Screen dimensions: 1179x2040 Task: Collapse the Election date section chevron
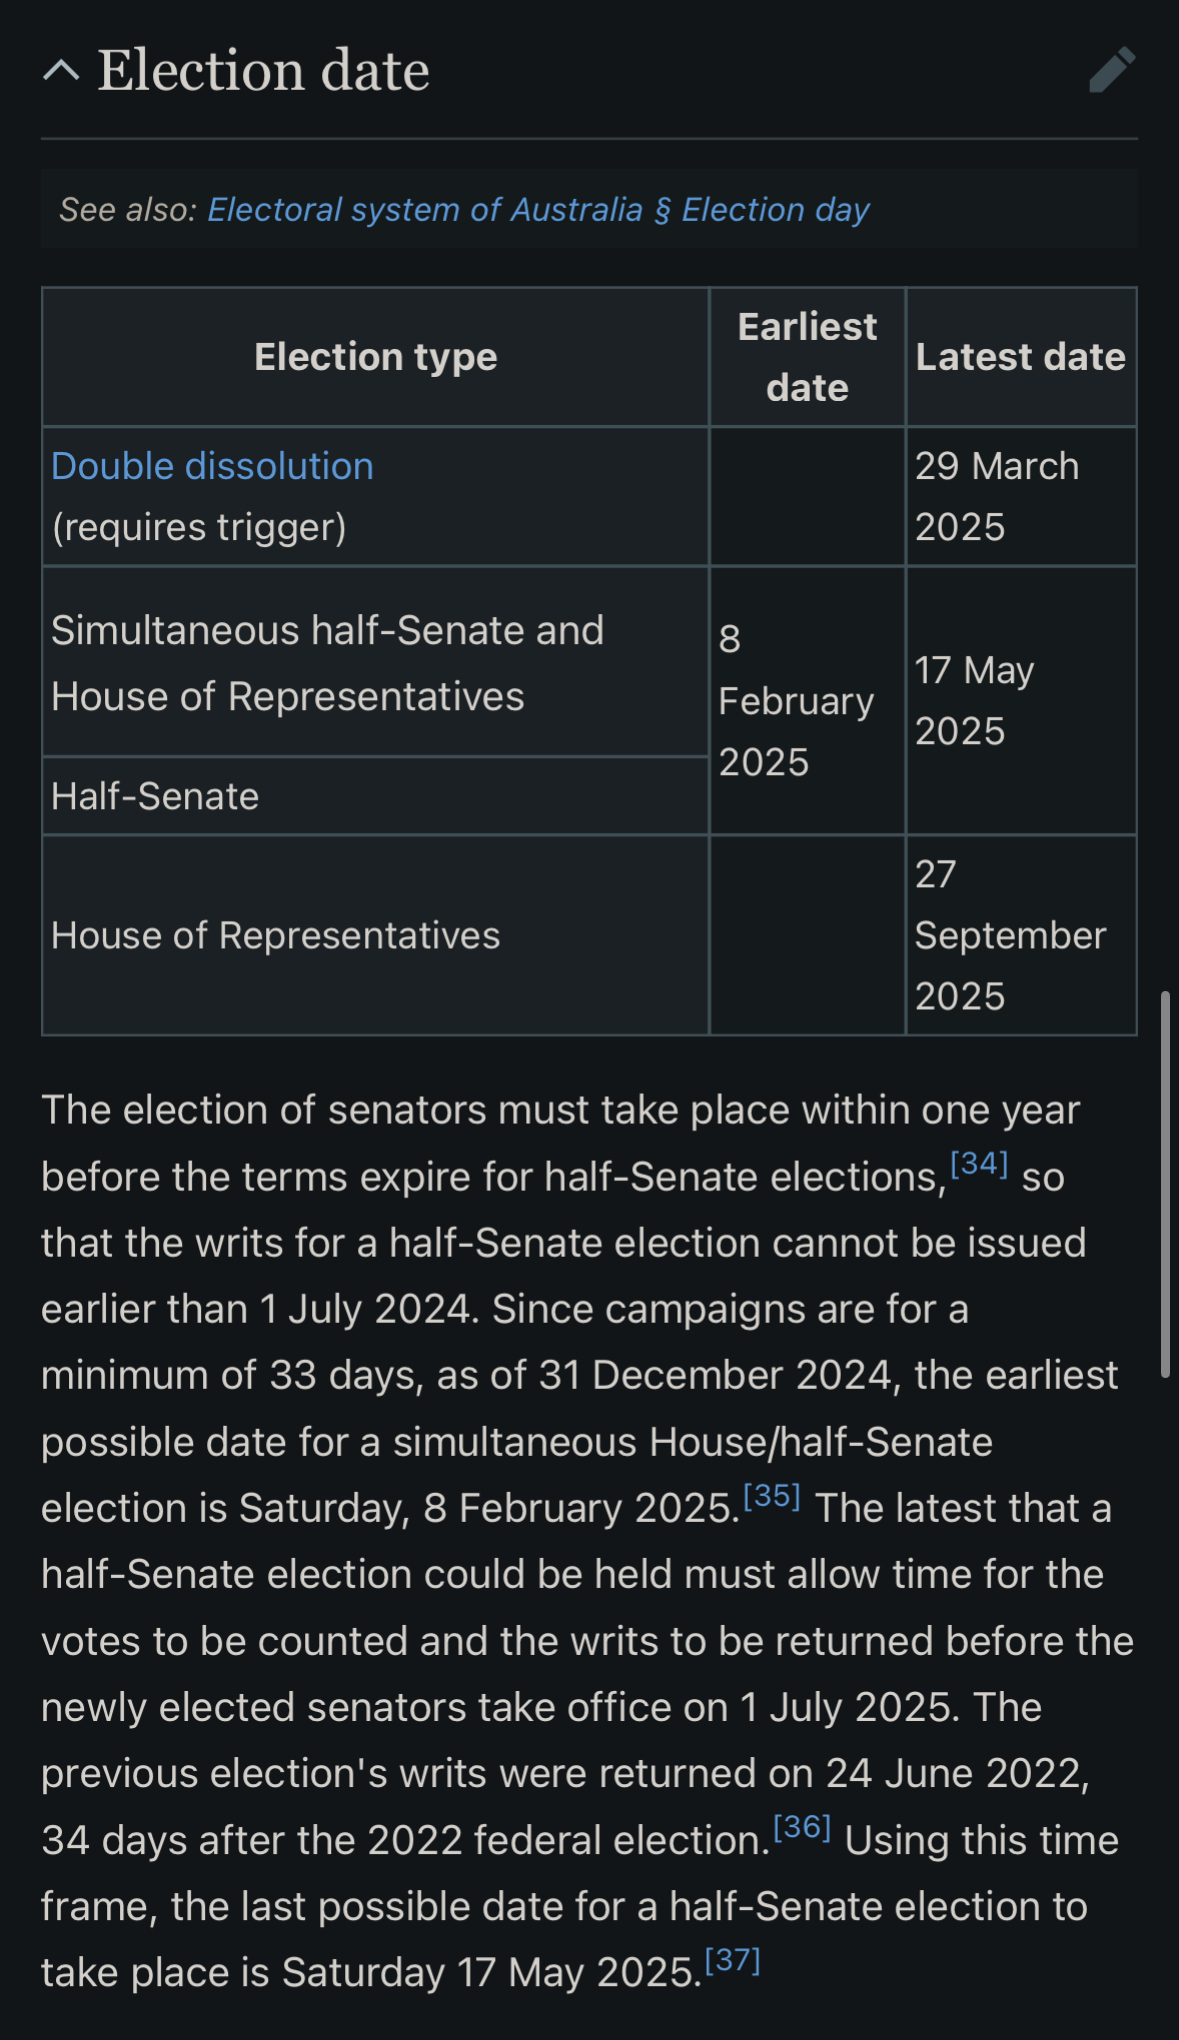click(62, 70)
